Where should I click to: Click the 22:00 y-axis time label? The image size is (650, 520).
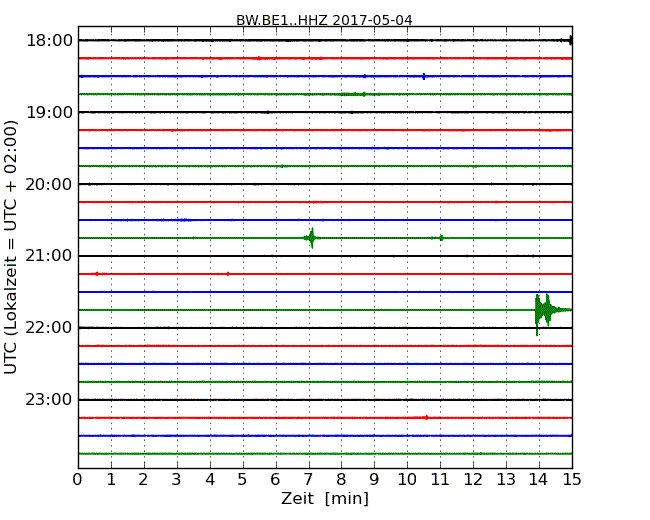coord(49,328)
